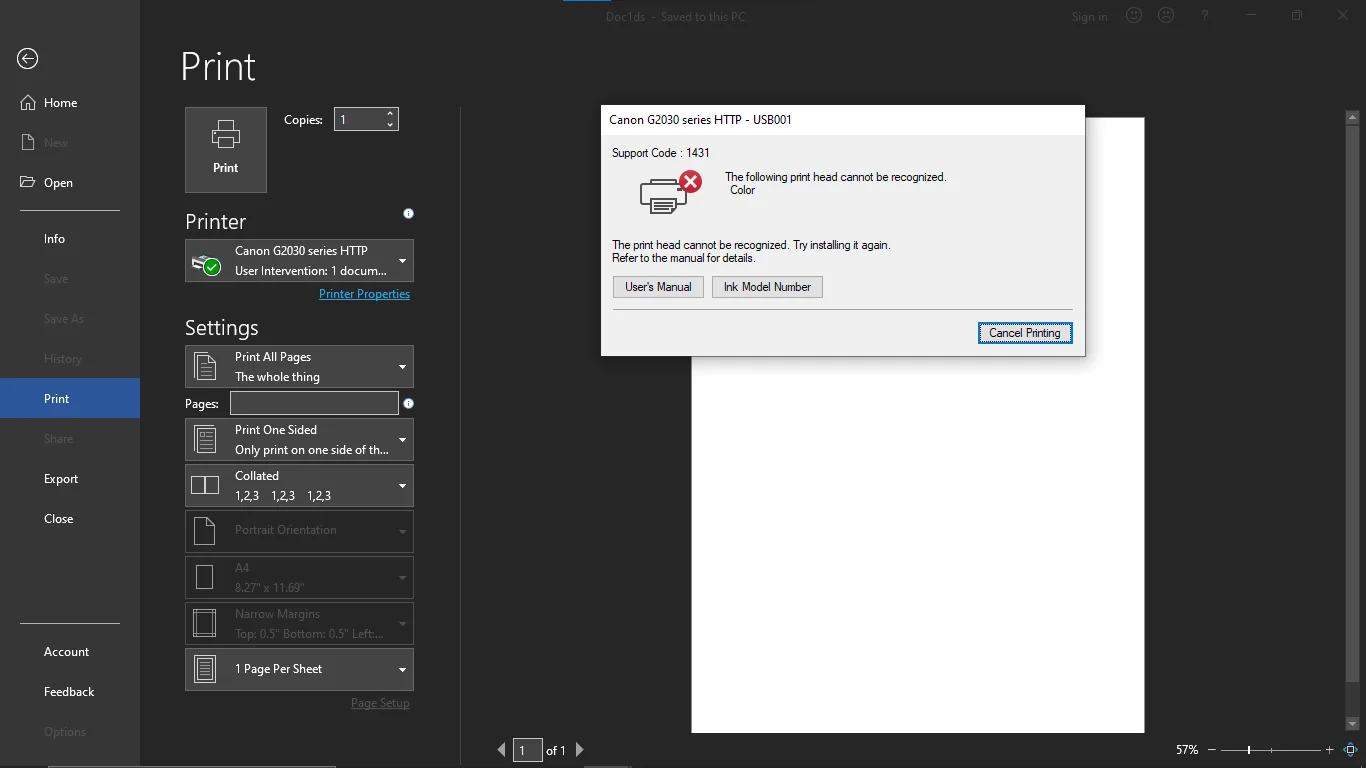Click the zoom in plus icon
1366x768 pixels.
[x=1329, y=750]
